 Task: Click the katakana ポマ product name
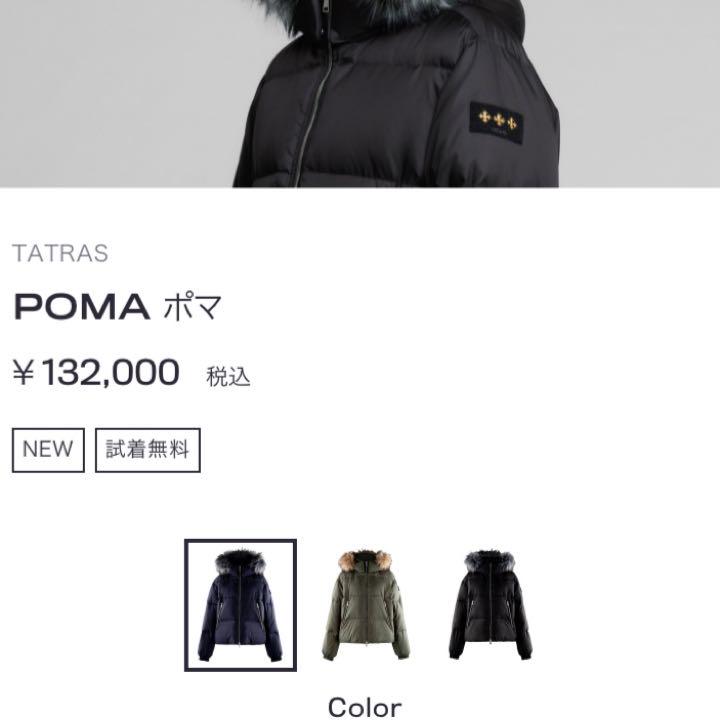pos(193,306)
